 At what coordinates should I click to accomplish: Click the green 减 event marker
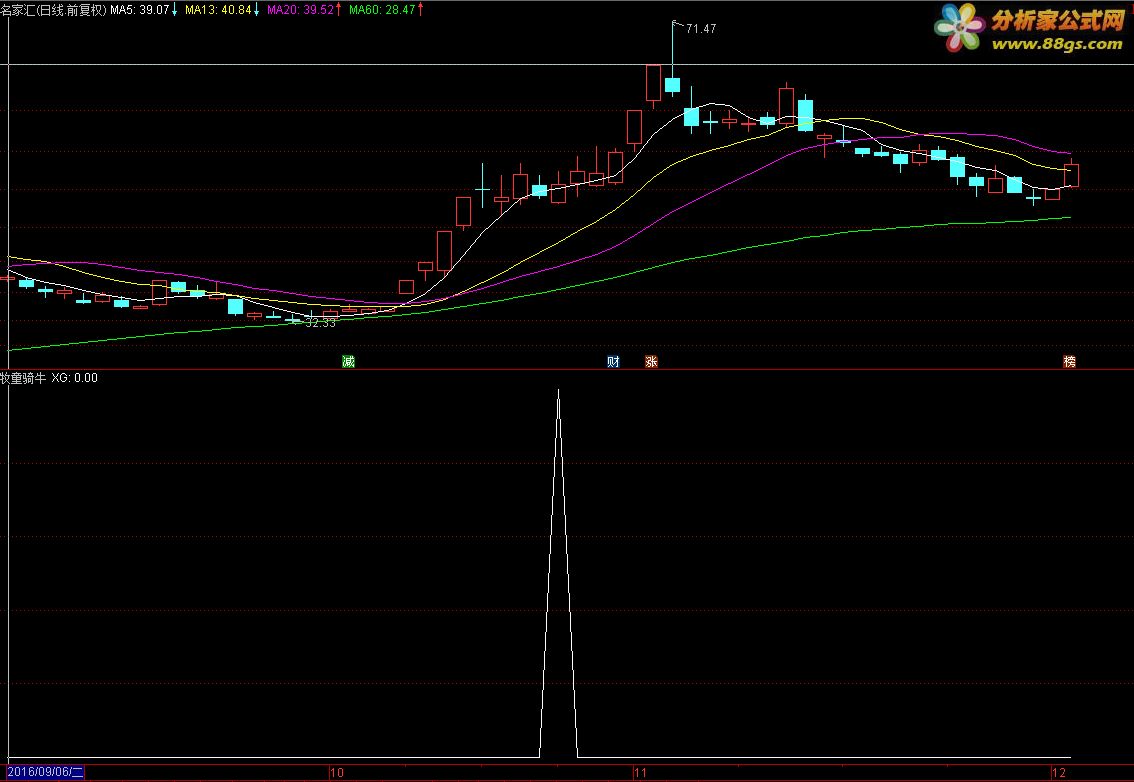[x=349, y=362]
